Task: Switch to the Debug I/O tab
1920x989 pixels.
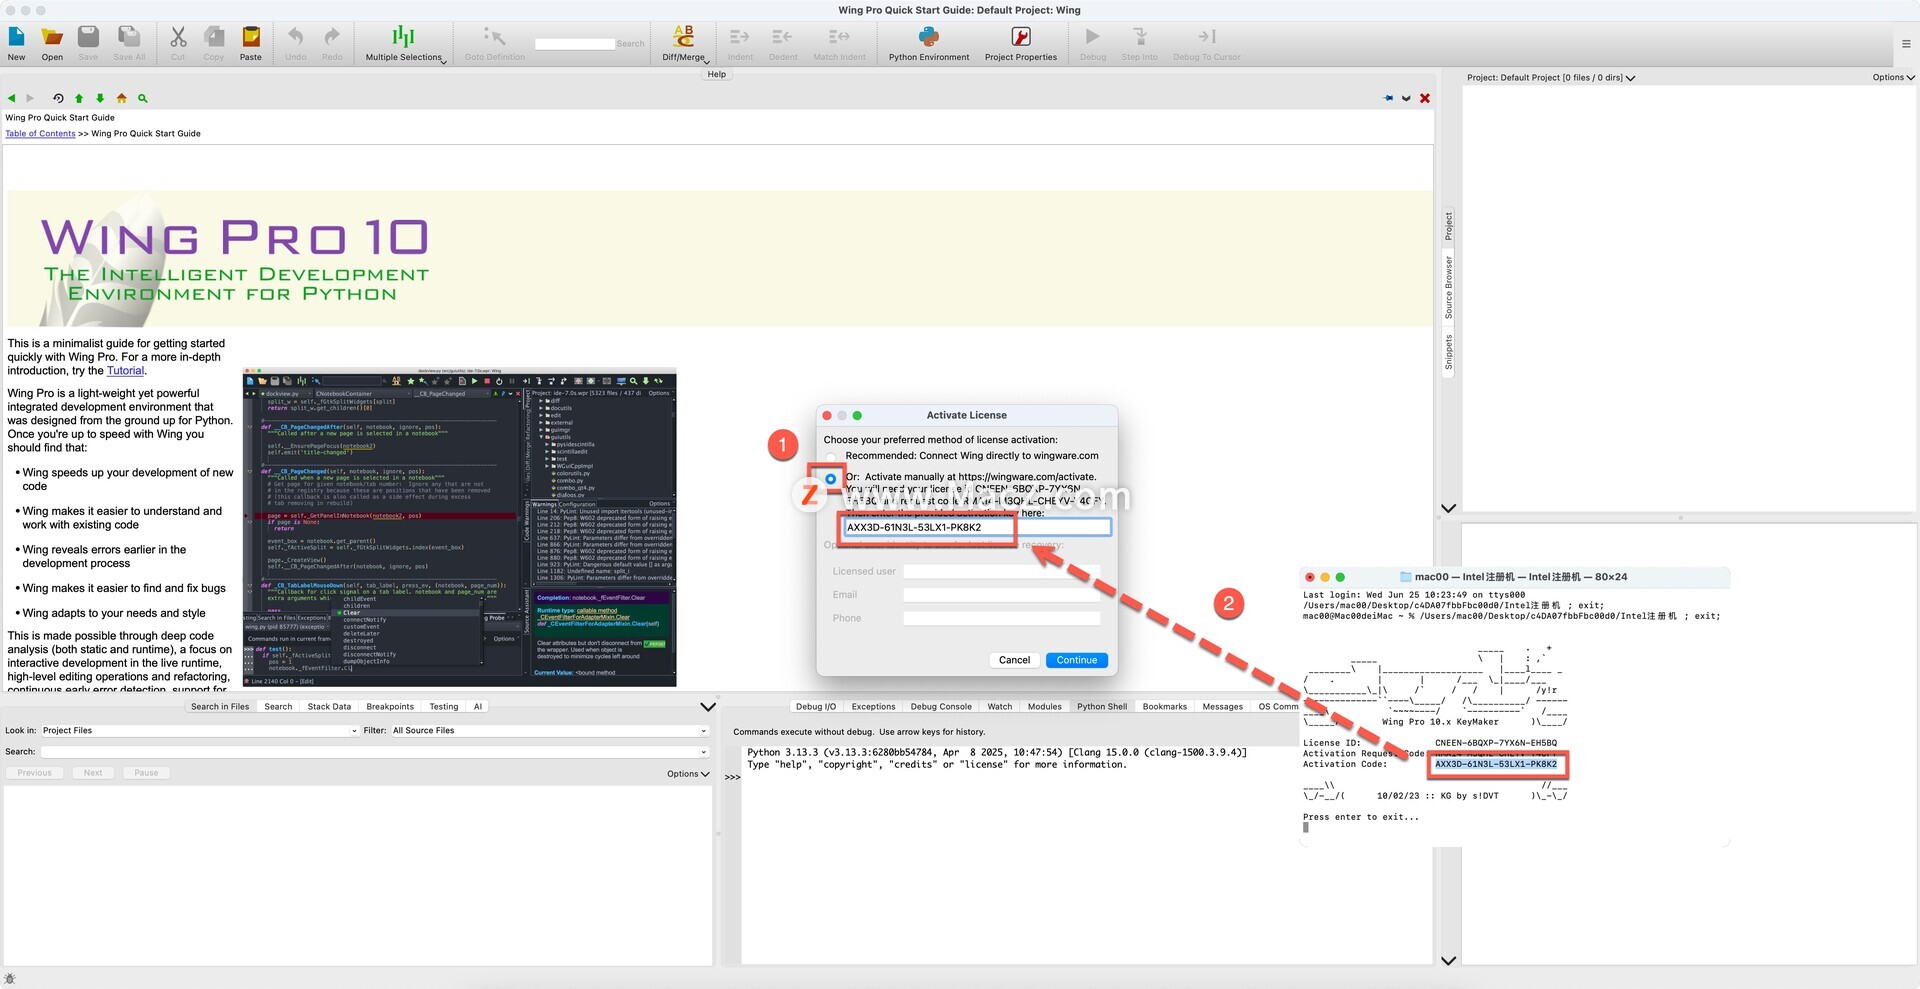Action: point(816,707)
